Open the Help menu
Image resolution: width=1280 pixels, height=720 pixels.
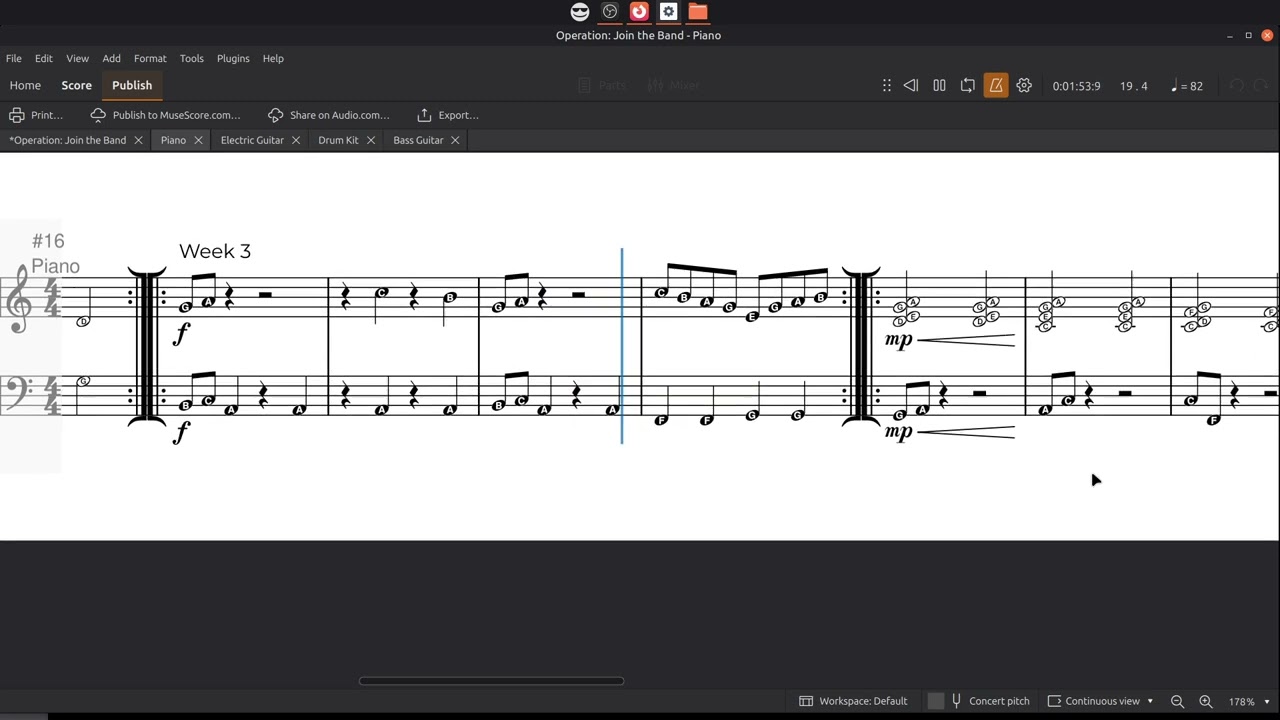273,58
